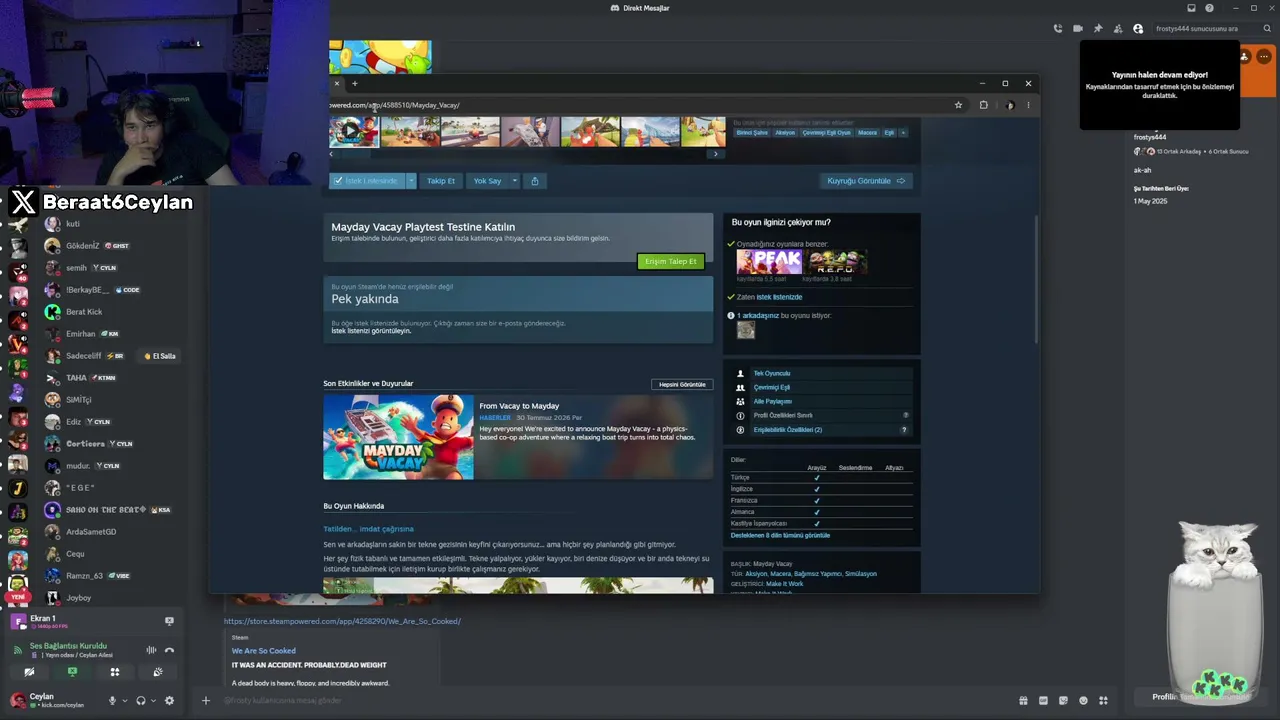Open browser extensions puzzle icon
Image resolution: width=1280 pixels, height=720 pixels.
click(x=984, y=105)
